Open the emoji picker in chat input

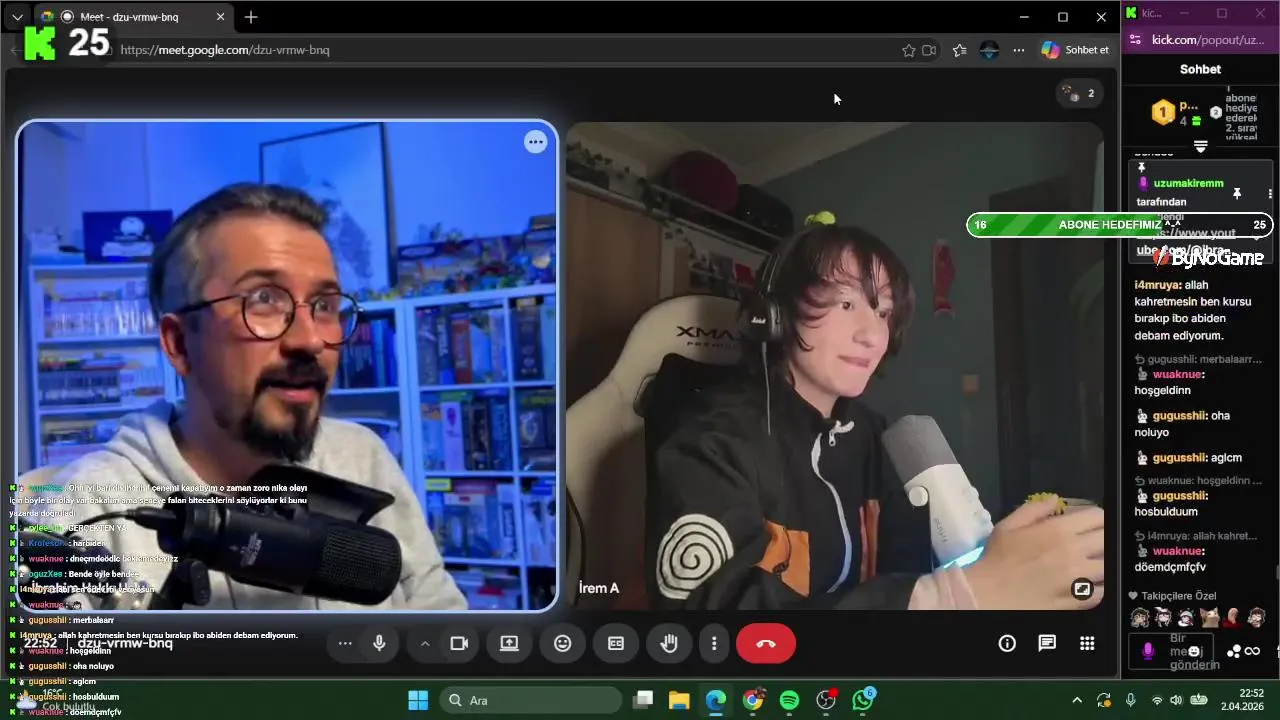1194,651
